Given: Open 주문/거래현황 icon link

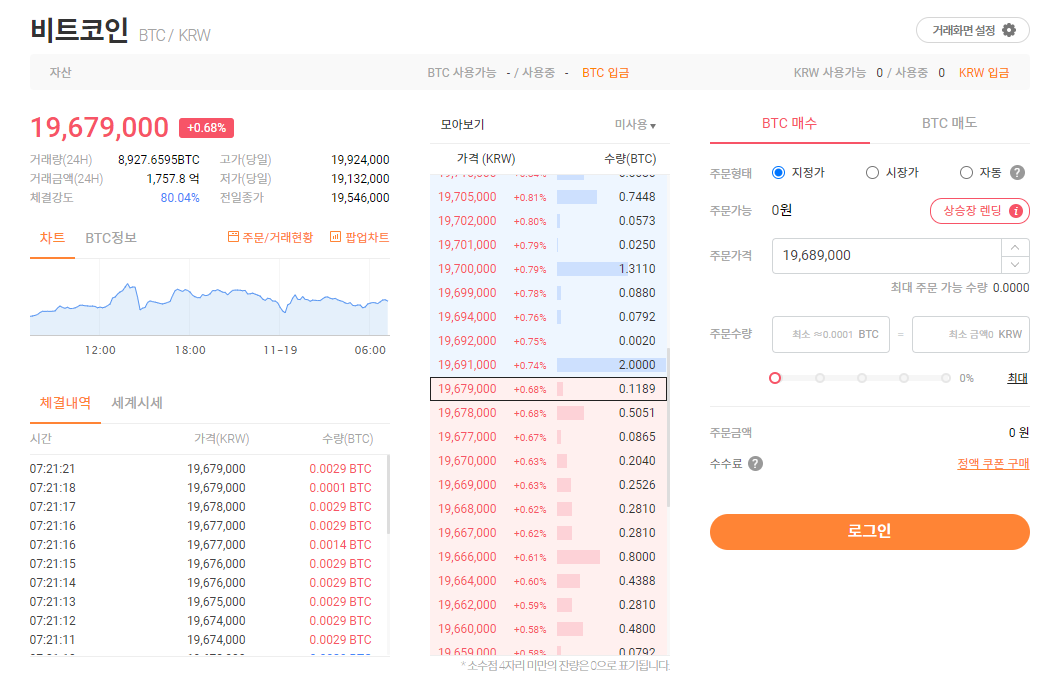Looking at the screenshot, I should [x=270, y=237].
